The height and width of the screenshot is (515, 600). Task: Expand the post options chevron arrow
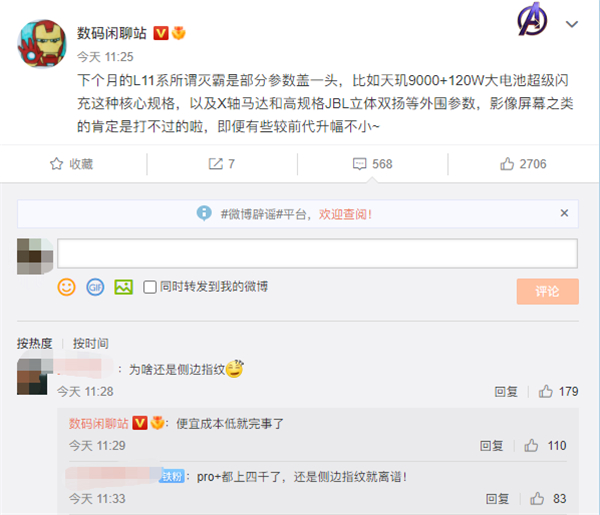[572, 24]
